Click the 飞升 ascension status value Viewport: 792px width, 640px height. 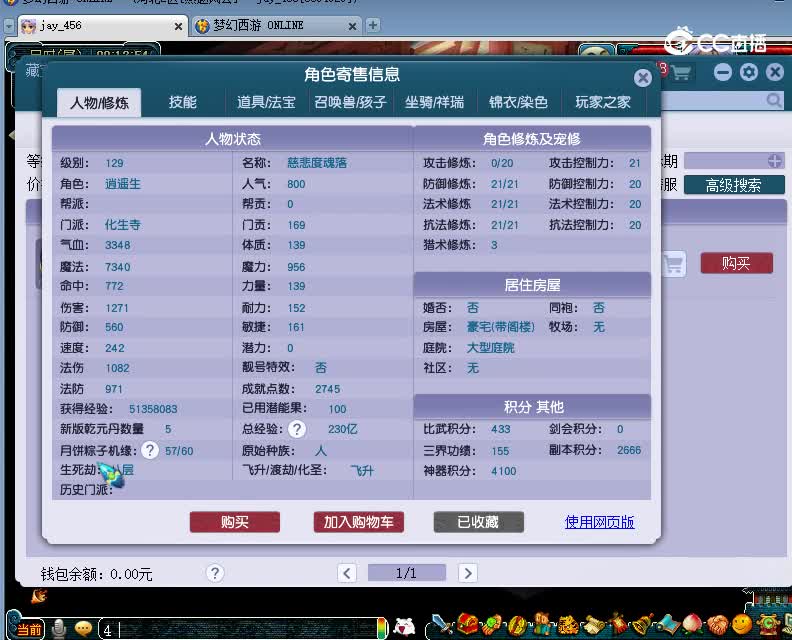pos(362,471)
